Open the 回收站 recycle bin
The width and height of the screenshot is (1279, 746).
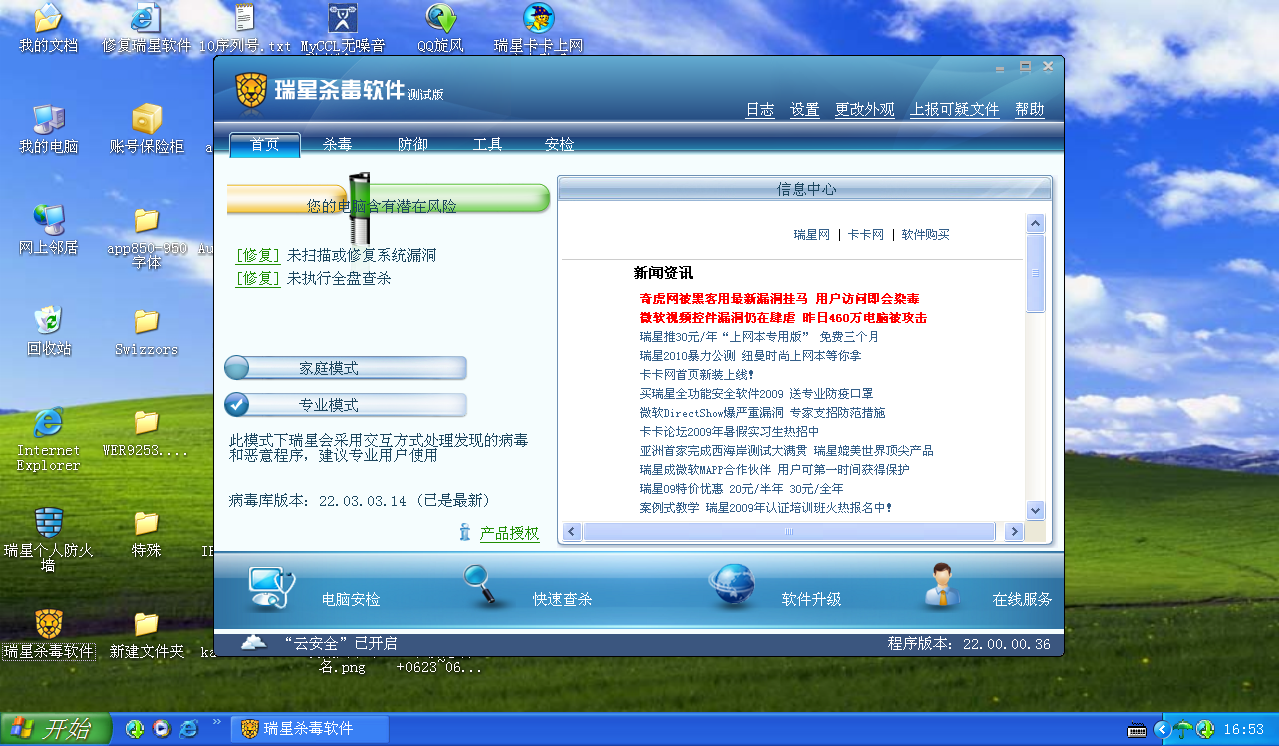pos(48,320)
